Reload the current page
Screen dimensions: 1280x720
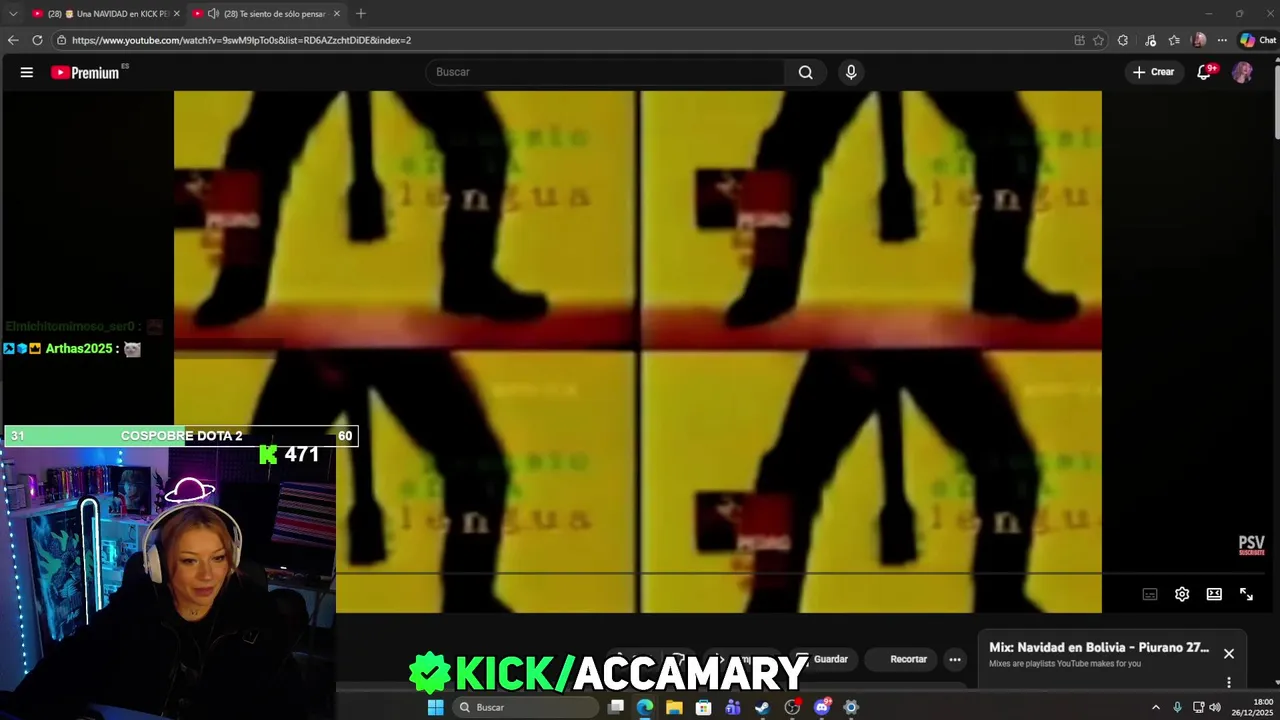[37, 40]
